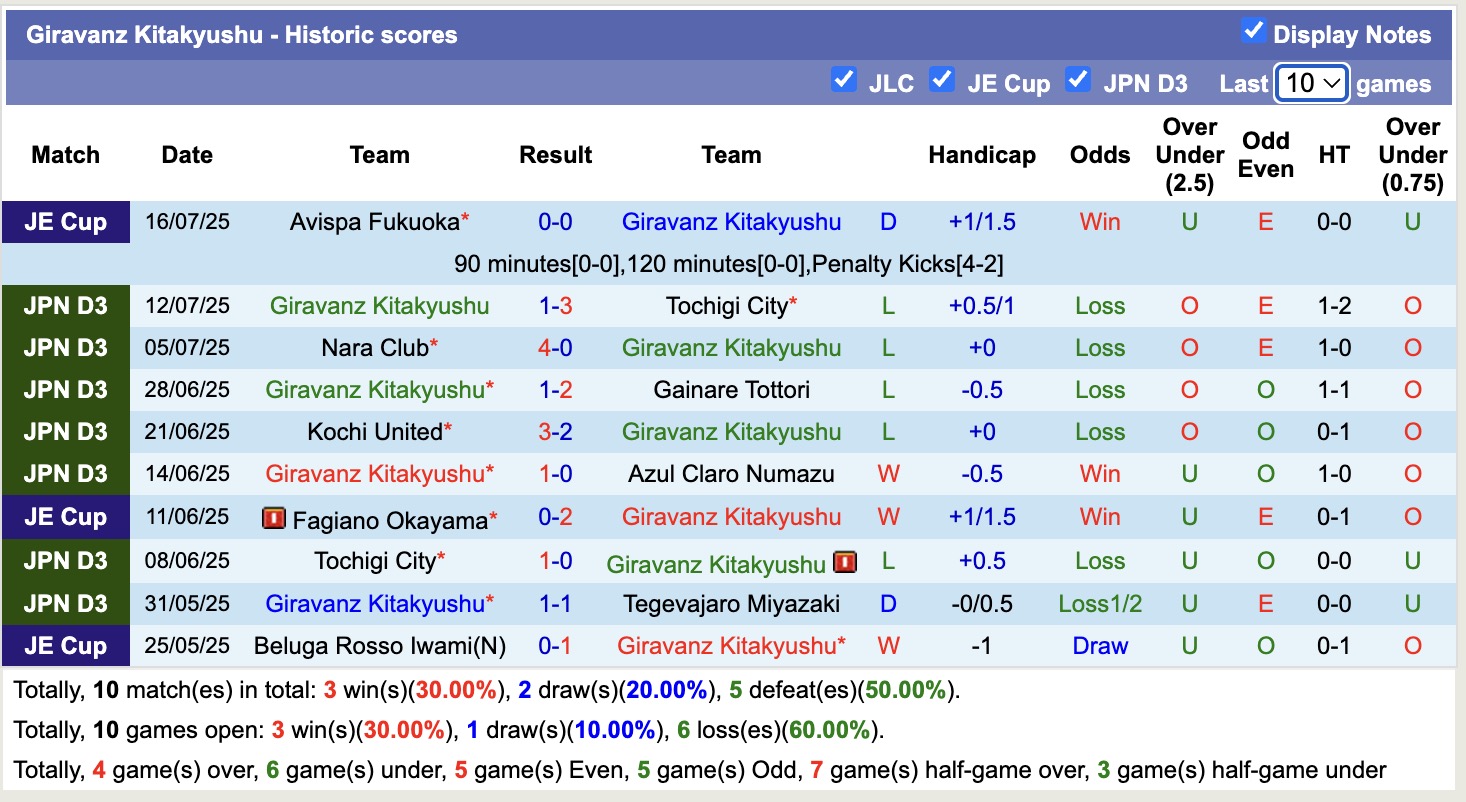Click the red card icon next to Giravanz Kitakyushu
1466x802 pixels.
(x=846, y=561)
